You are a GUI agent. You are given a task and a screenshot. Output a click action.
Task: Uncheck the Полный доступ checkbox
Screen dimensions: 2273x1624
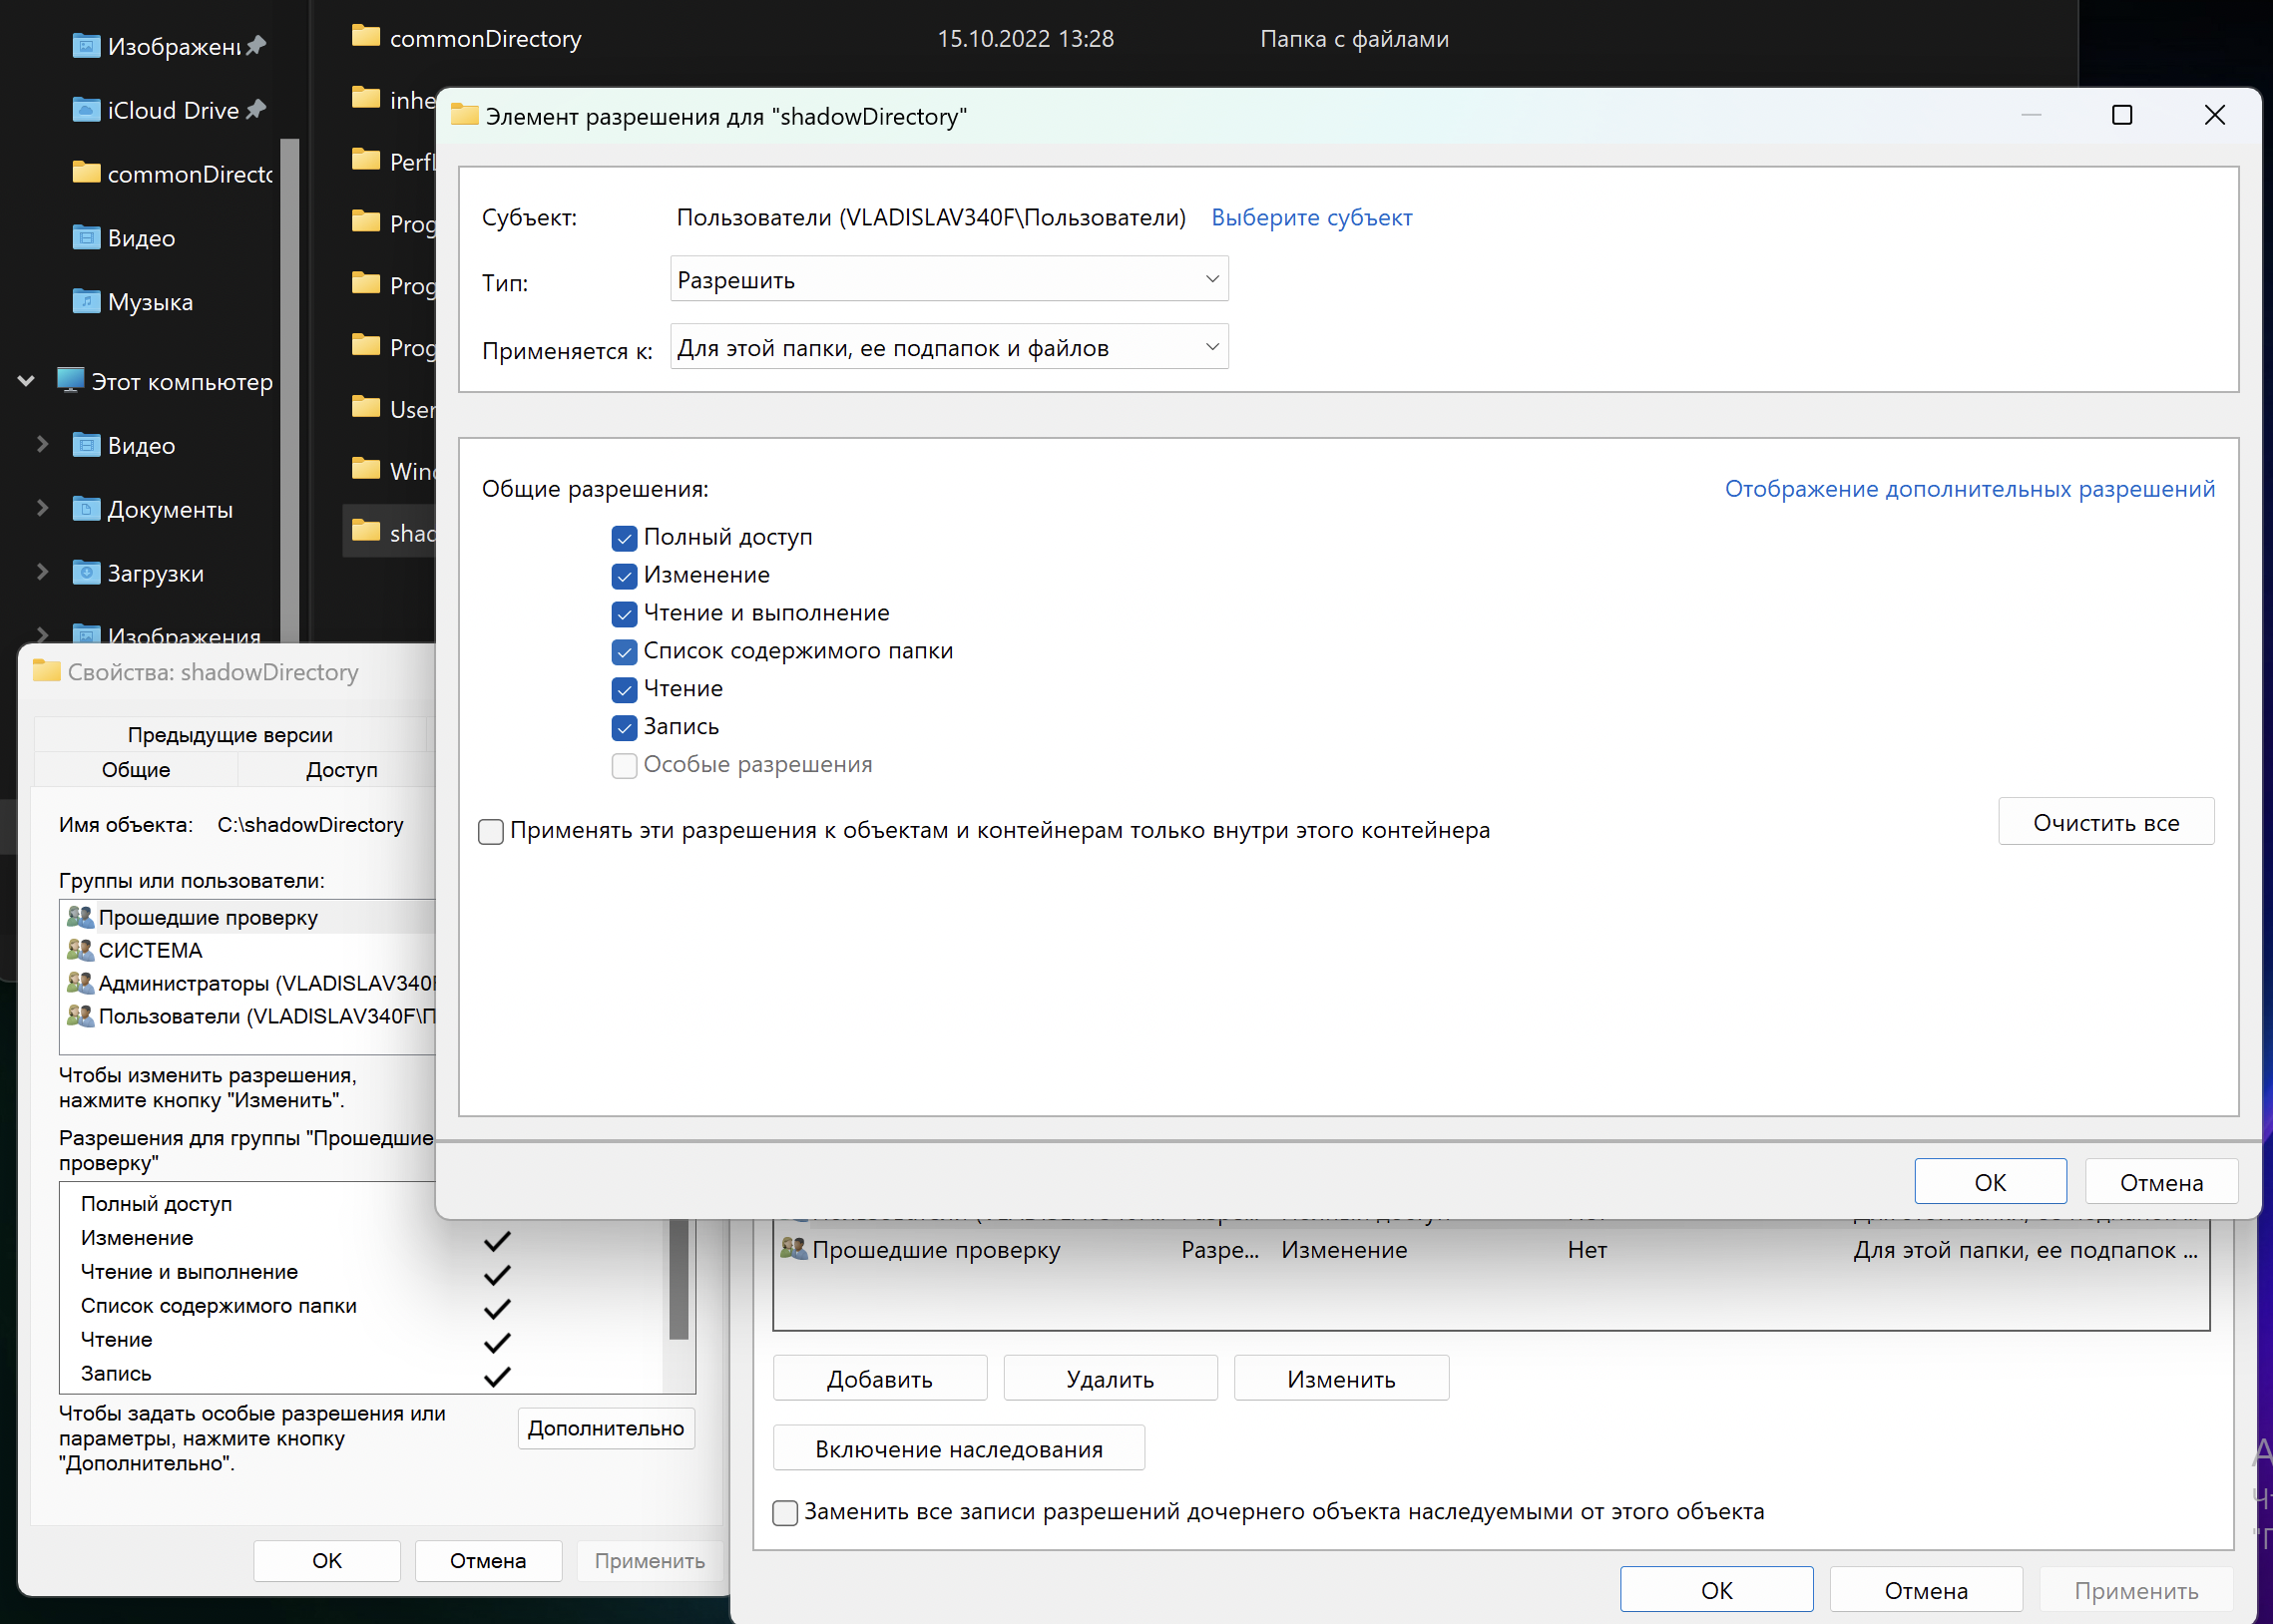point(624,538)
